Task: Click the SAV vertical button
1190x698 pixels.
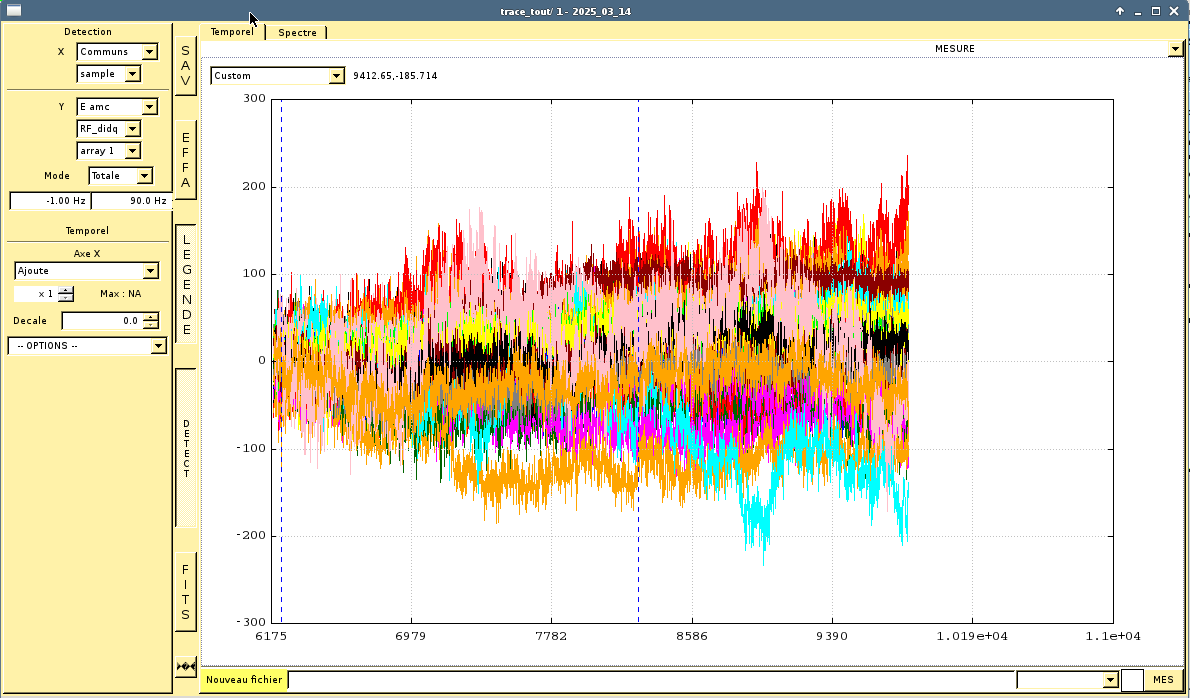Action: click(185, 66)
